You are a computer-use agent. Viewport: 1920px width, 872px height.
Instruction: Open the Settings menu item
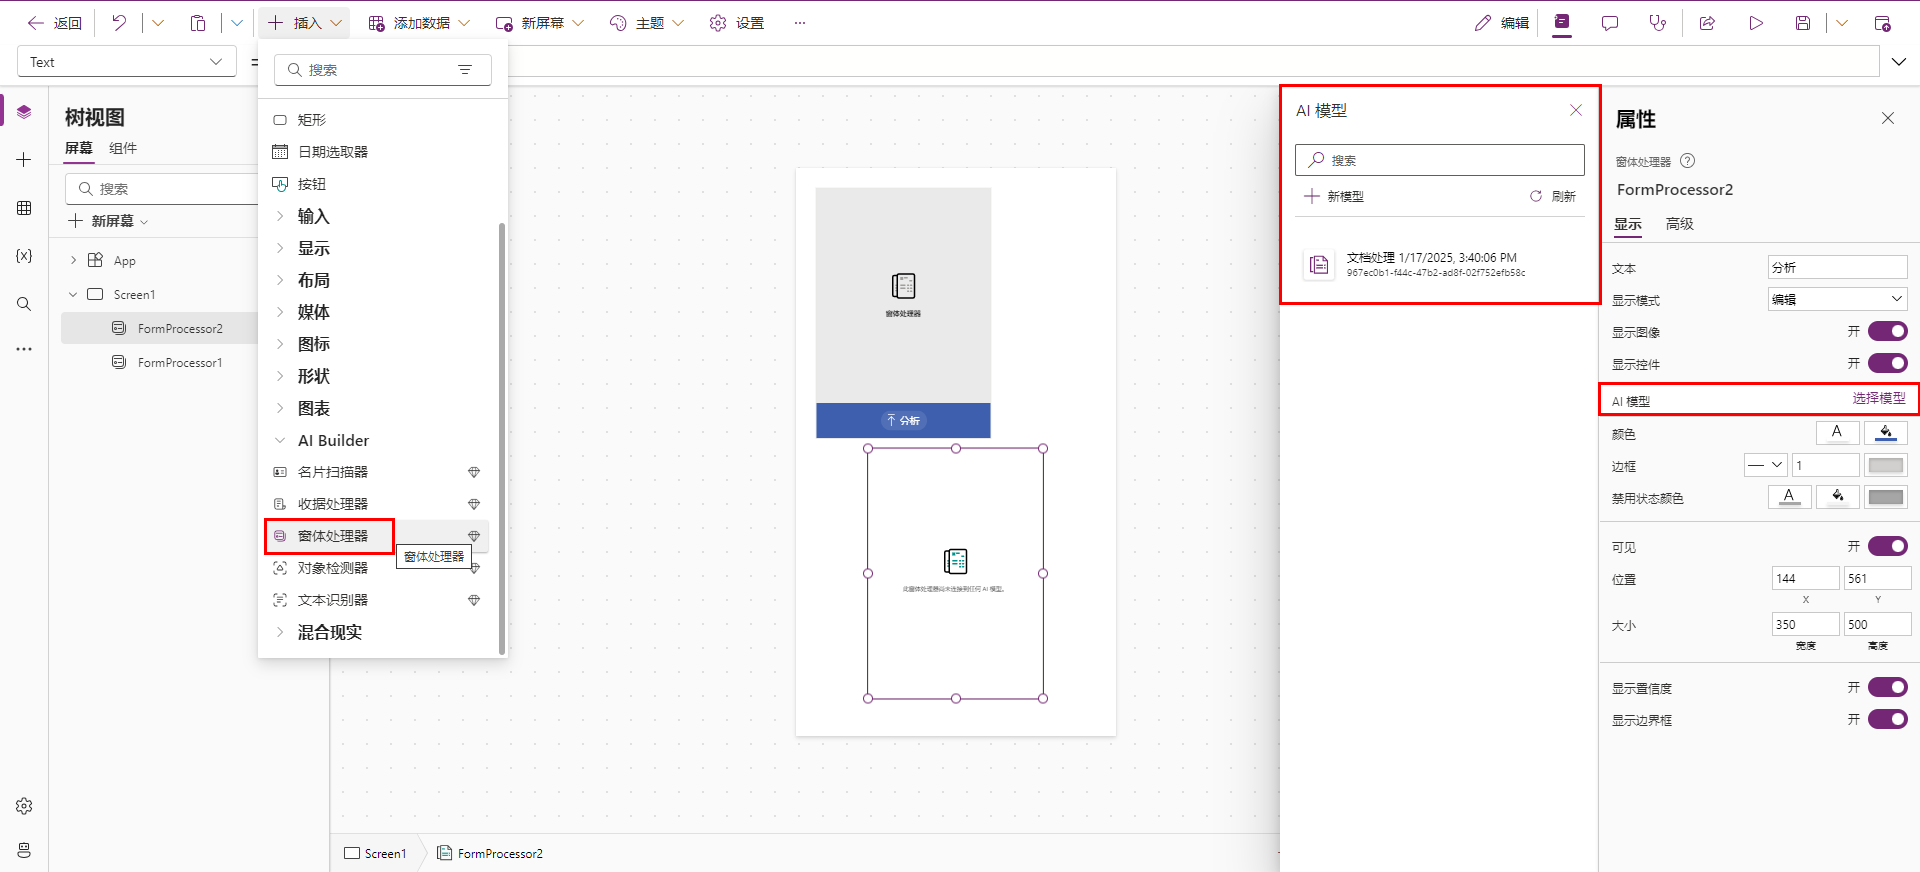(x=737, y=23)
